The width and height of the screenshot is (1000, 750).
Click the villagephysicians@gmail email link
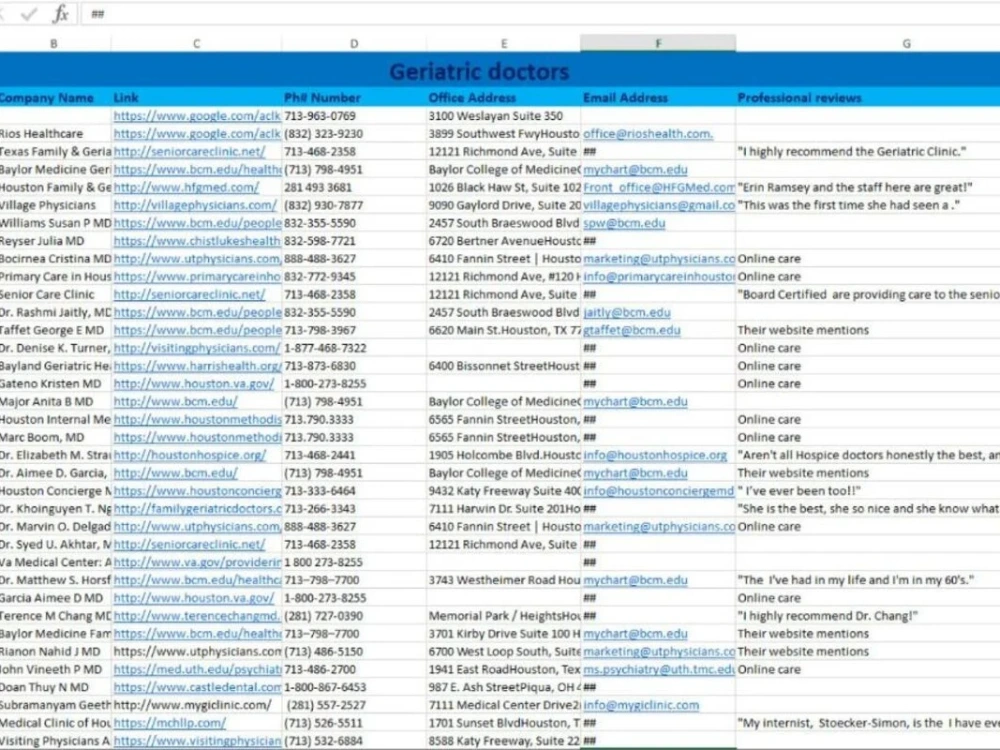[x=659, y=205]
